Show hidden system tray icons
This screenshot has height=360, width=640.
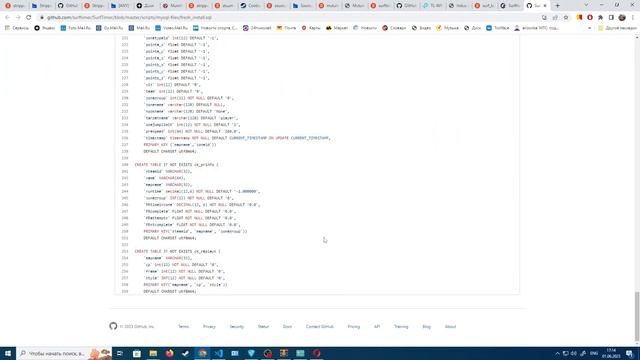[x=557, y=353]
